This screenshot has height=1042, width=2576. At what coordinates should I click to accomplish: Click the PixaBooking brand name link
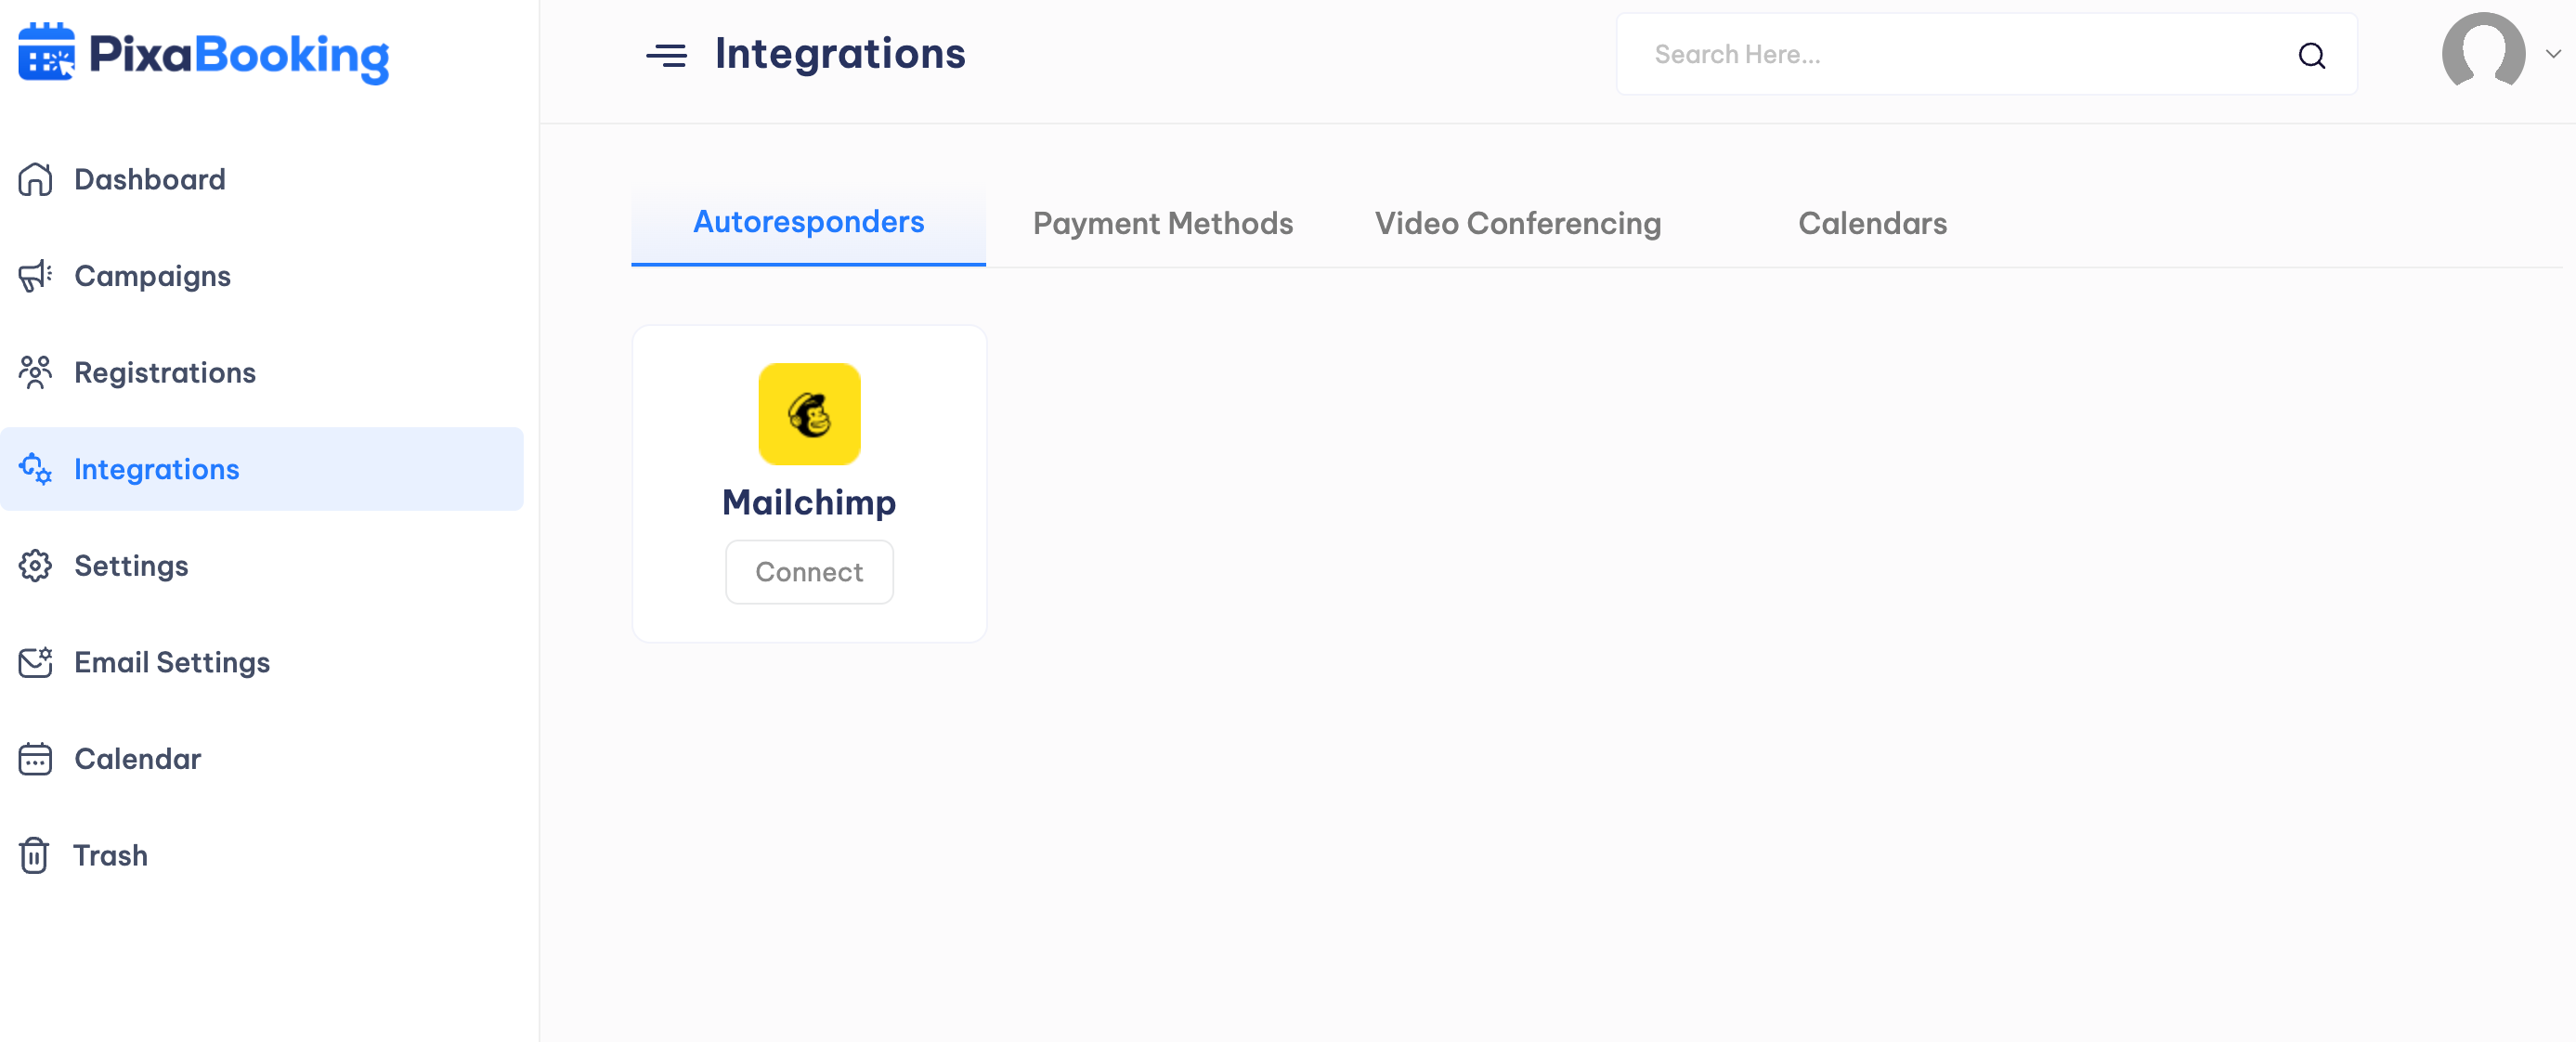tap(239, 56)
